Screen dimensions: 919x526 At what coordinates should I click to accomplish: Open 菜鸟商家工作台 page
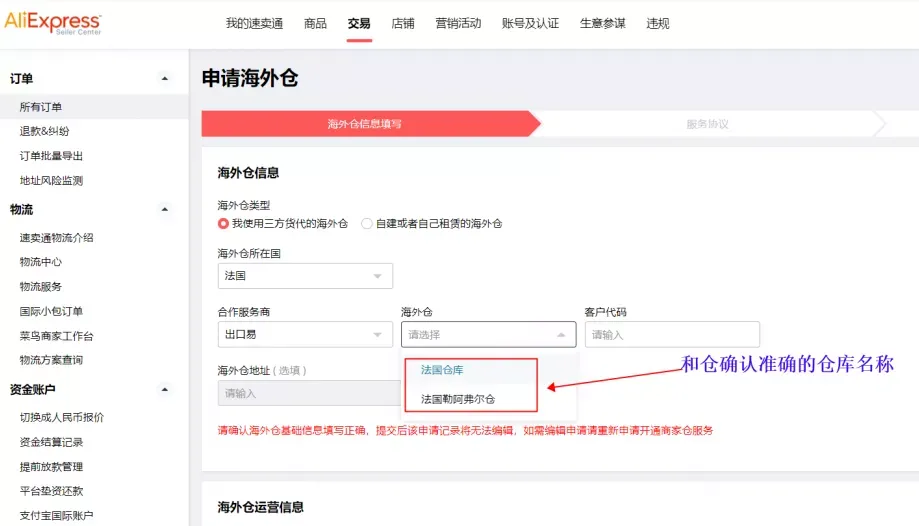(56, 335)
